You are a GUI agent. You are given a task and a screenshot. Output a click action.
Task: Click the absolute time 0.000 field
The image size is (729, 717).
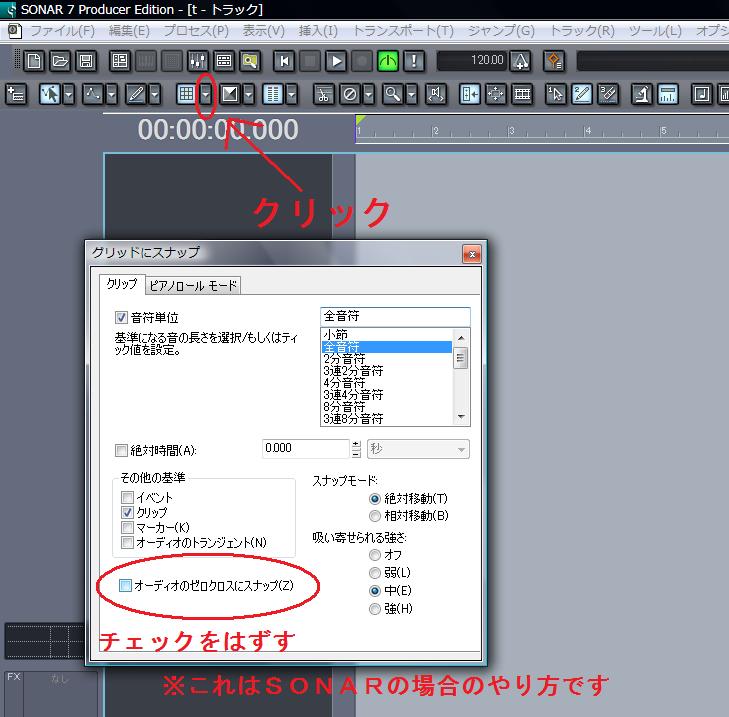(305, 449)
